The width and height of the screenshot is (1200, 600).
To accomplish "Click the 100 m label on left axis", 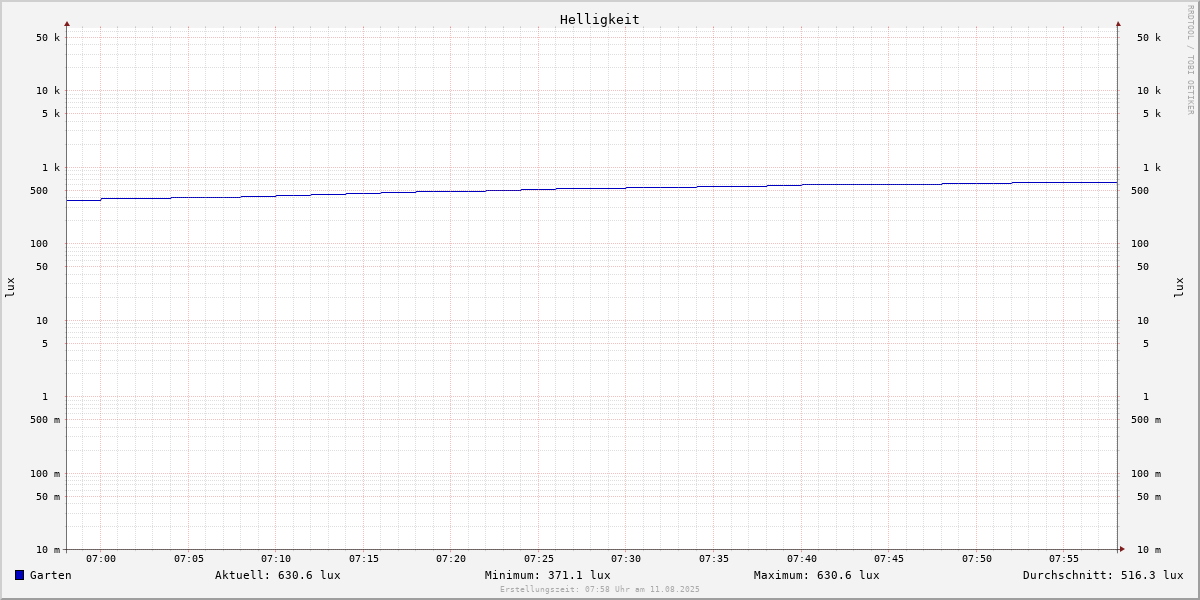I will click(45, 474).
